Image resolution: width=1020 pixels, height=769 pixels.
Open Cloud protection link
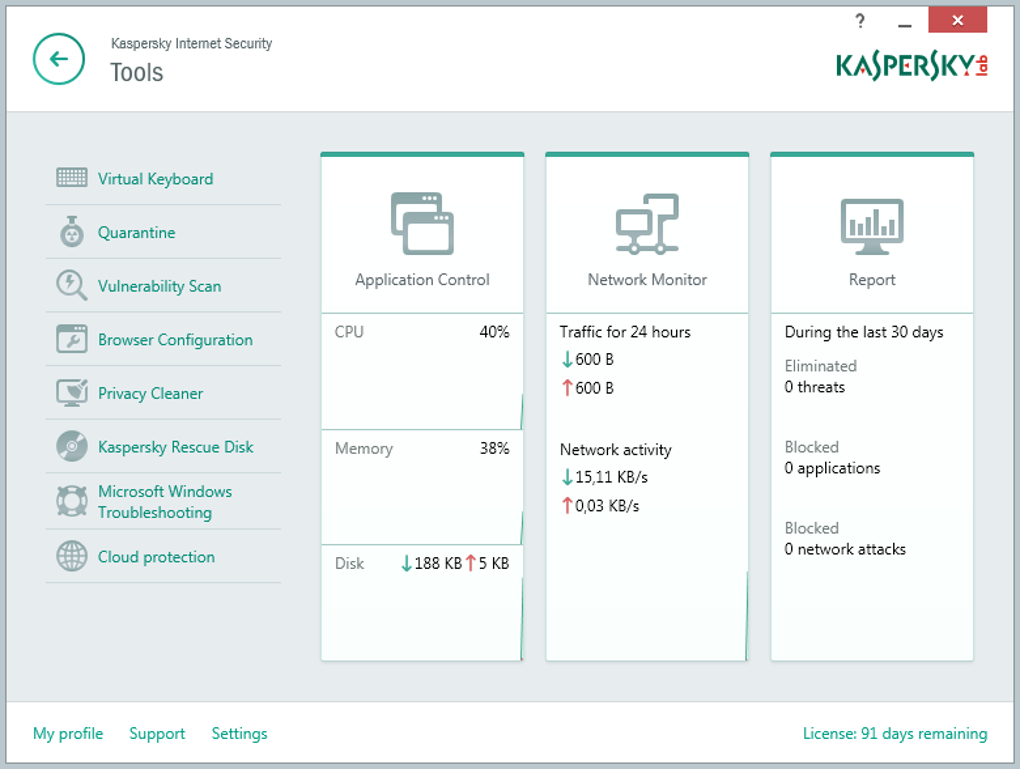coord(156,557)
